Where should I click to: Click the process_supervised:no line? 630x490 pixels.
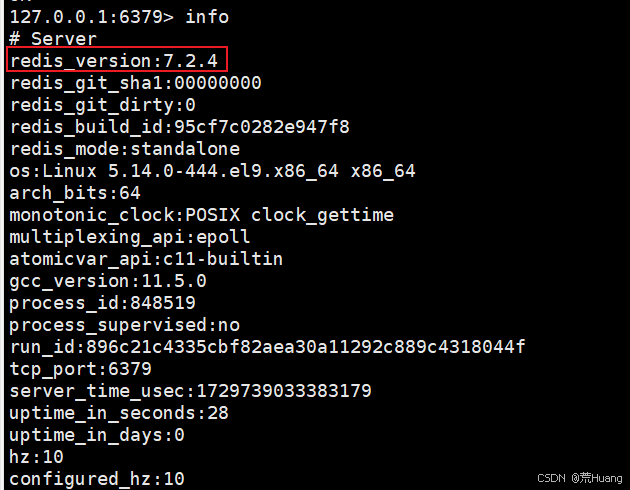tap(124, 325)
